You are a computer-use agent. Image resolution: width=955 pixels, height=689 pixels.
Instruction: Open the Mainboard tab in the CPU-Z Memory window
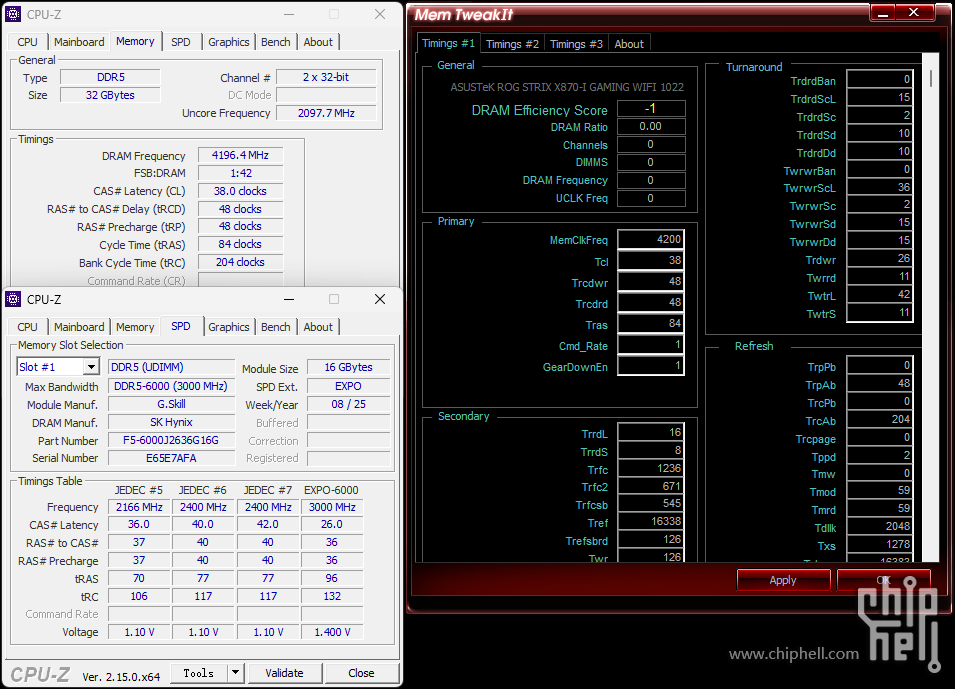[x=79, y=42]
